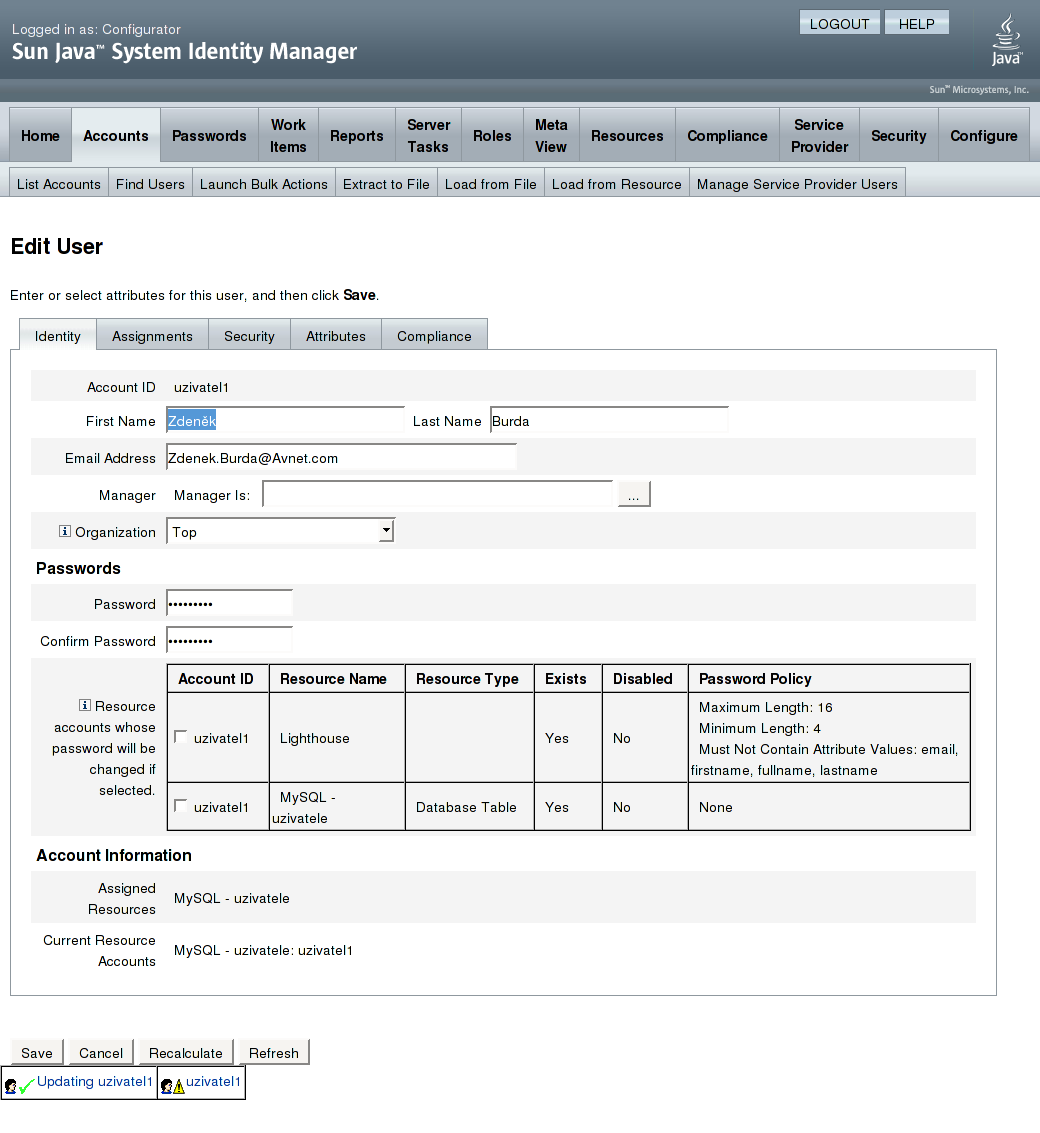Go to the Roles tab
The image size is (1040, 1133).
click(492, 135)
